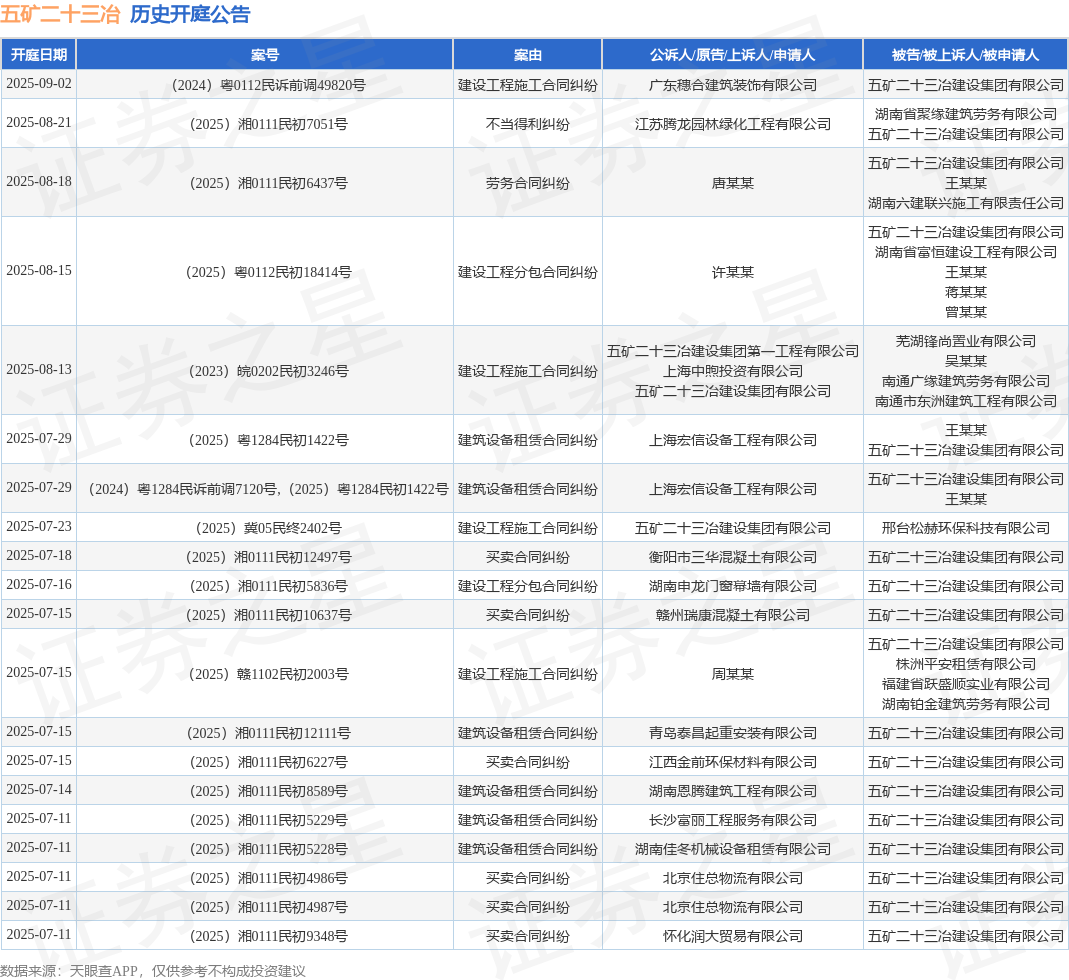Click plaintiff 江西金前环保材料有限公司
The image size is (1069, 980).
733,762
